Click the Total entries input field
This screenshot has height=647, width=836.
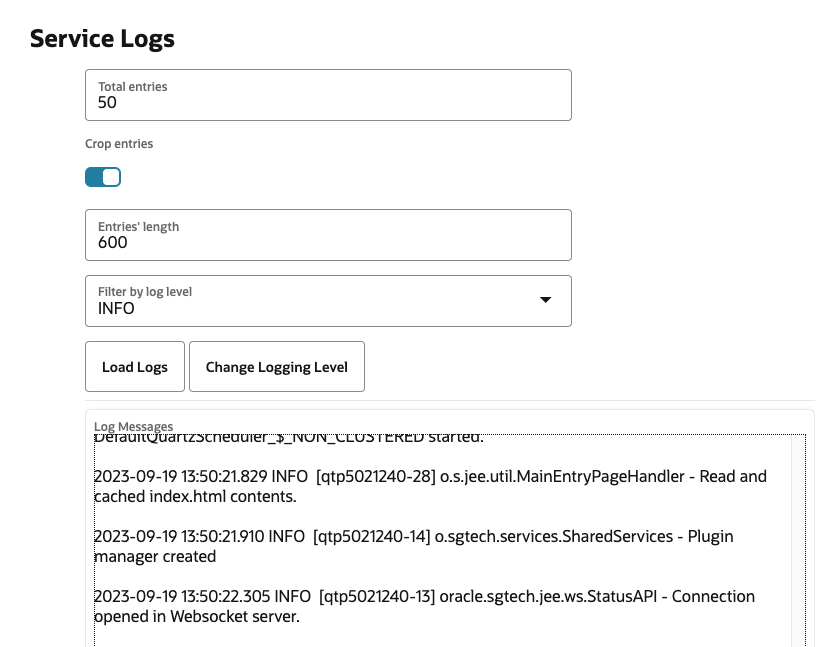tap(328, 95)
